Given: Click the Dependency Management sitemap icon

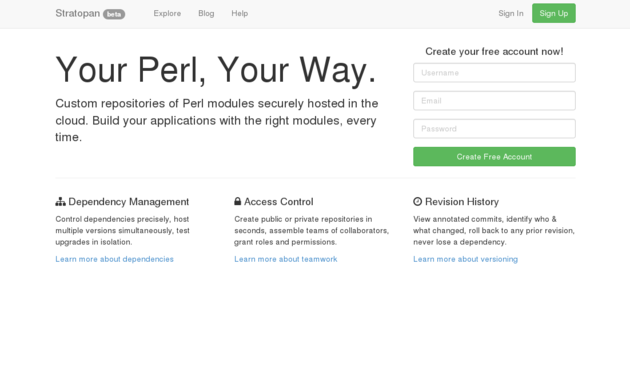Looking at the screenshot, I should coord(60,202).
